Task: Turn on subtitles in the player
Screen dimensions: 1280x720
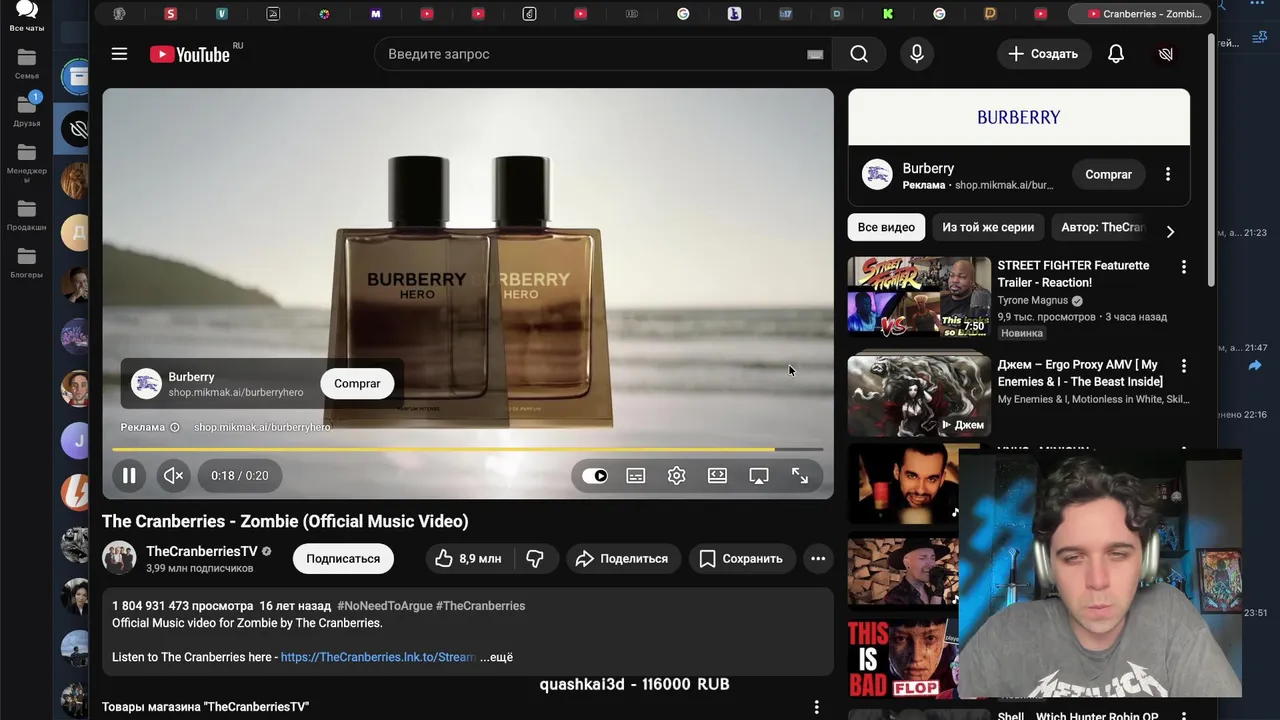Action: click(x=636, y=476)
